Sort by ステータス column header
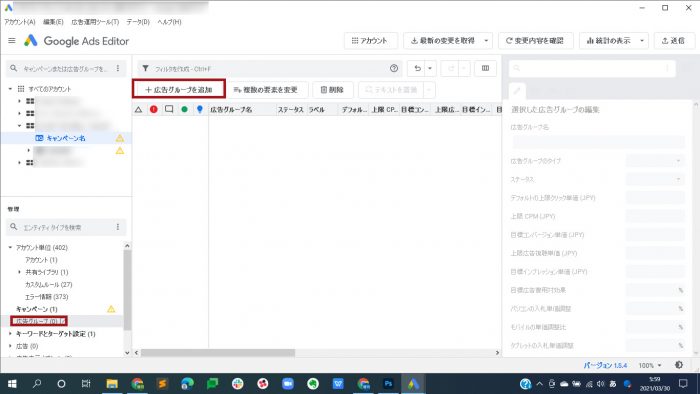 point(291,109)
